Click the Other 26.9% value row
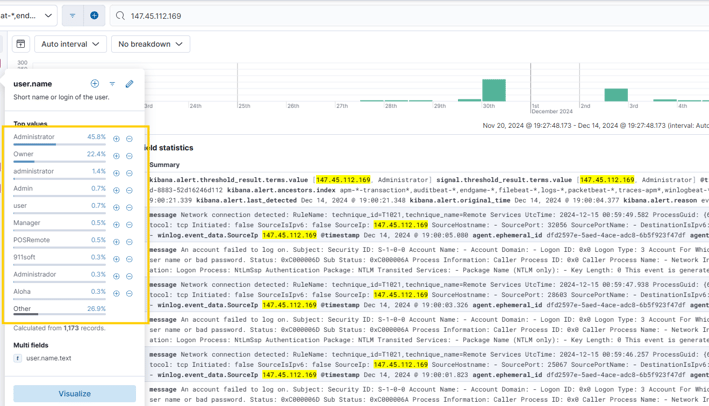This screenshot has width=709, height=406. coord(59,311)
